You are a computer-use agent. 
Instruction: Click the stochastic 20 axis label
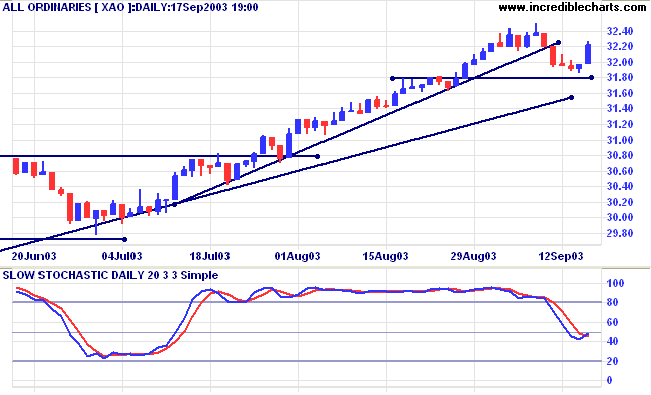click(613, 361)
